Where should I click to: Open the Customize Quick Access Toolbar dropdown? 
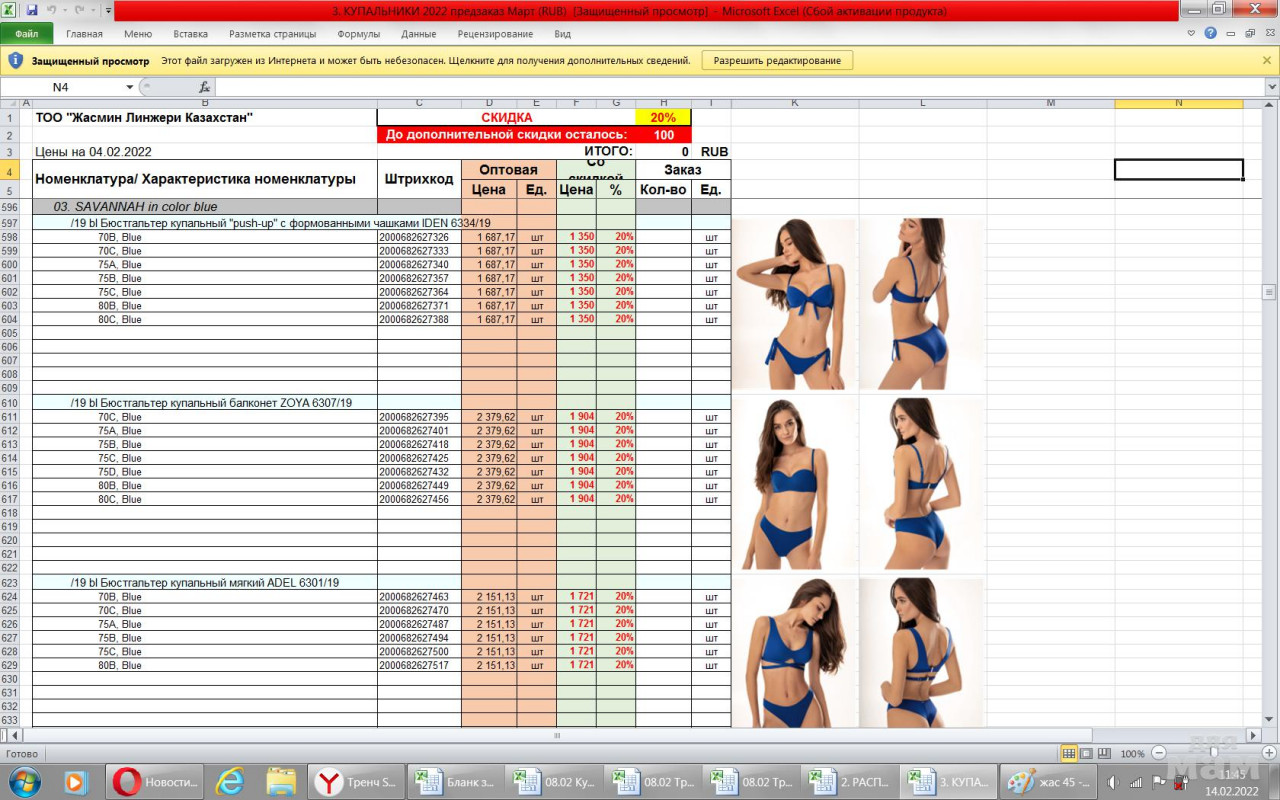pyautogui.click(x=107, y=10)
